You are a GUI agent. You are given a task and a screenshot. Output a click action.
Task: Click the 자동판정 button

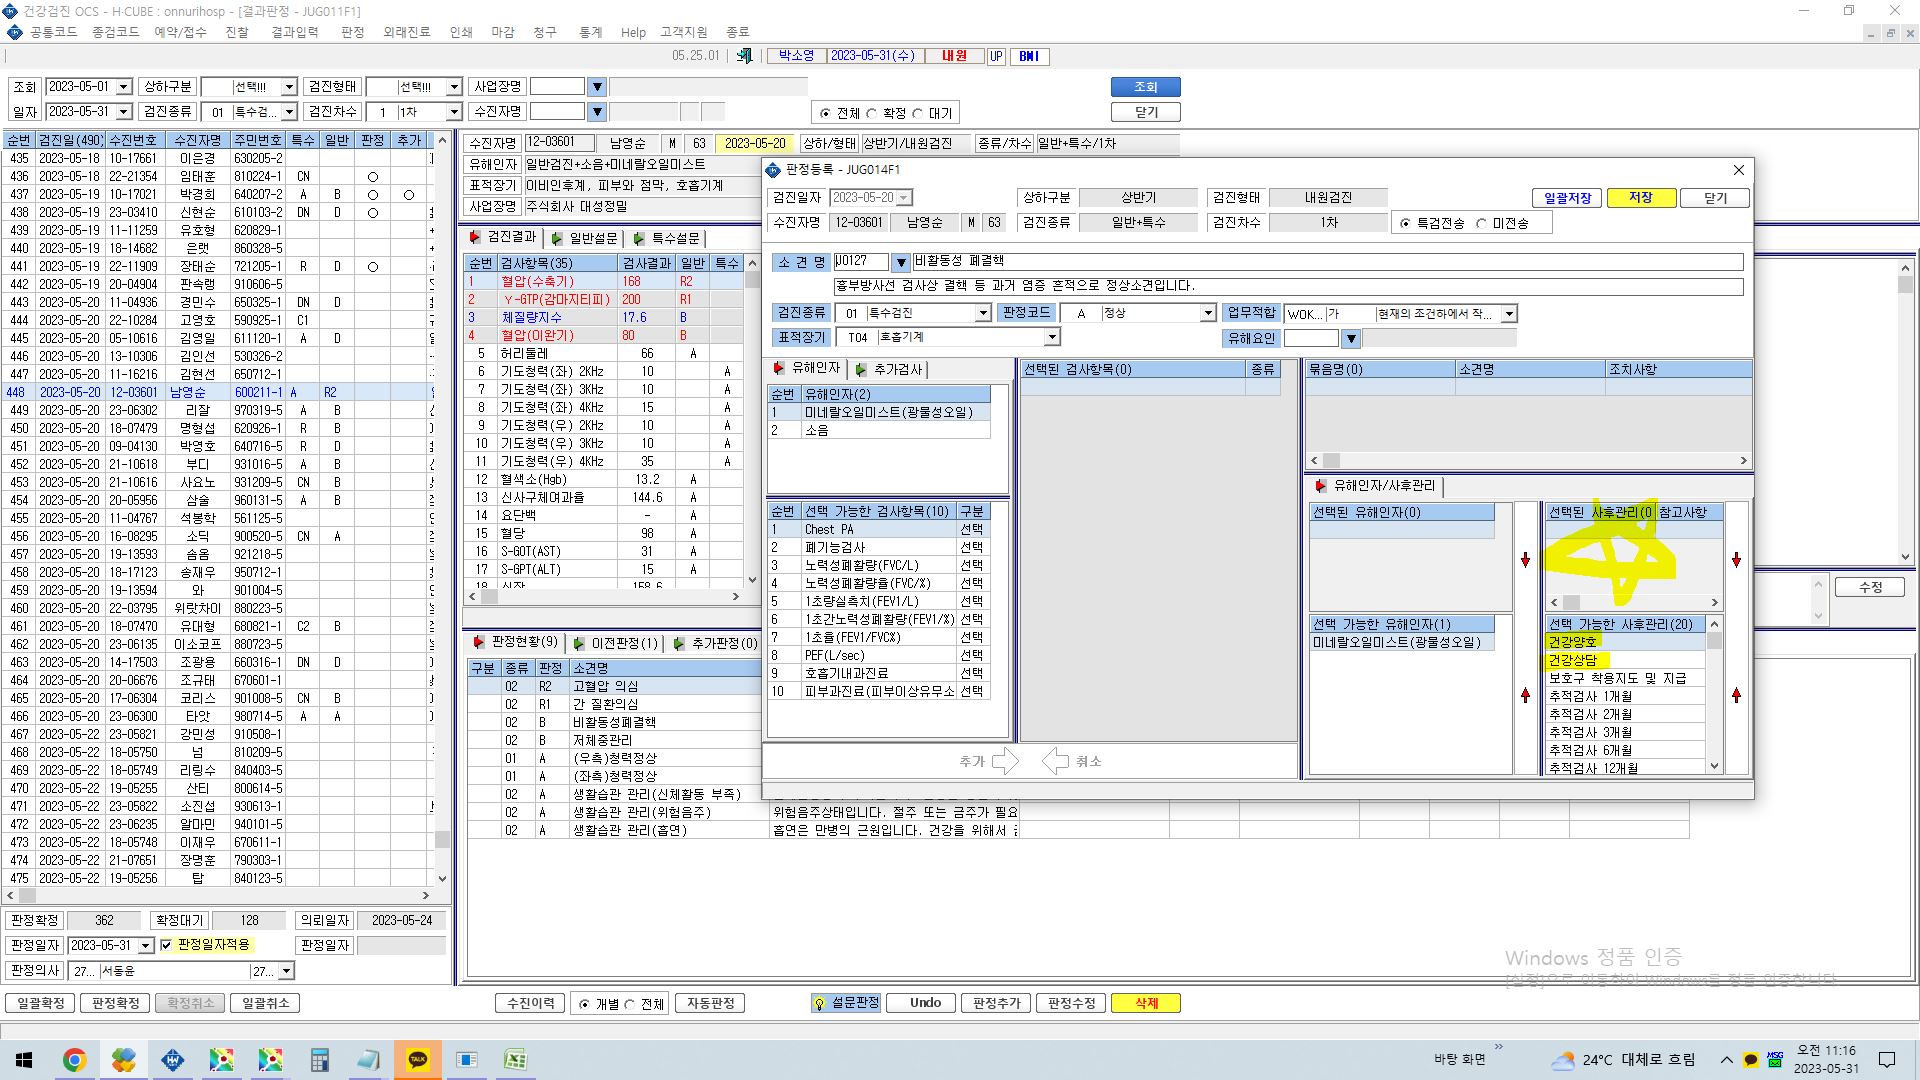point(711,1003)
